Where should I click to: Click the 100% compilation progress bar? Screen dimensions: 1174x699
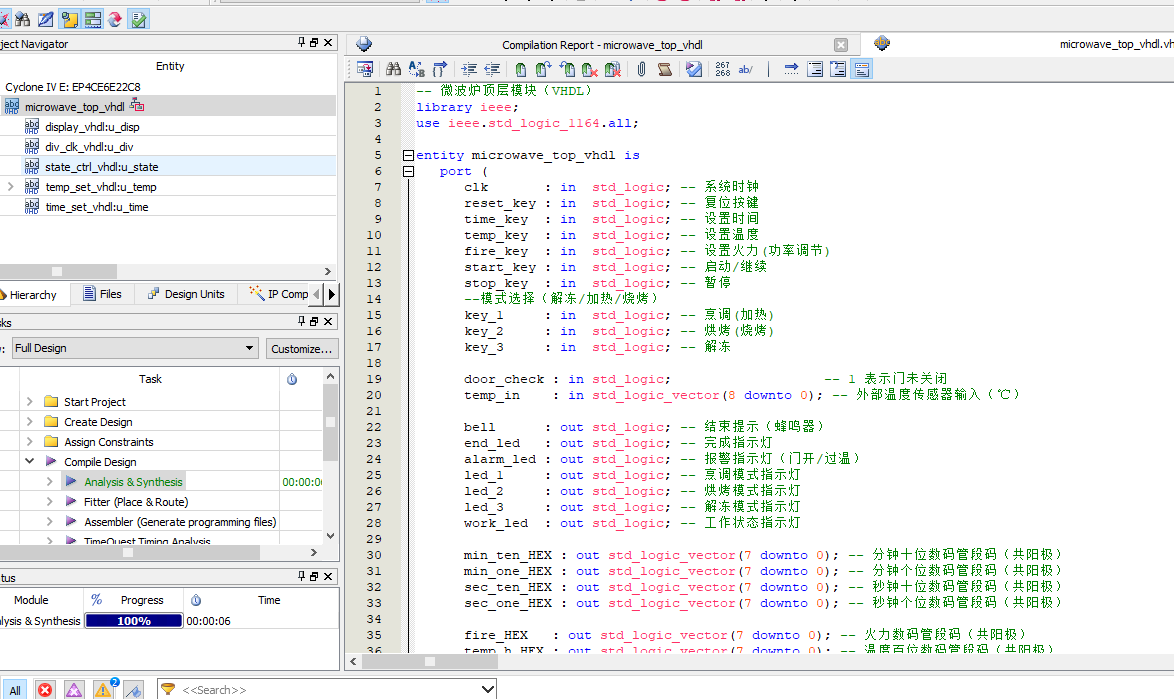[134, 620]
